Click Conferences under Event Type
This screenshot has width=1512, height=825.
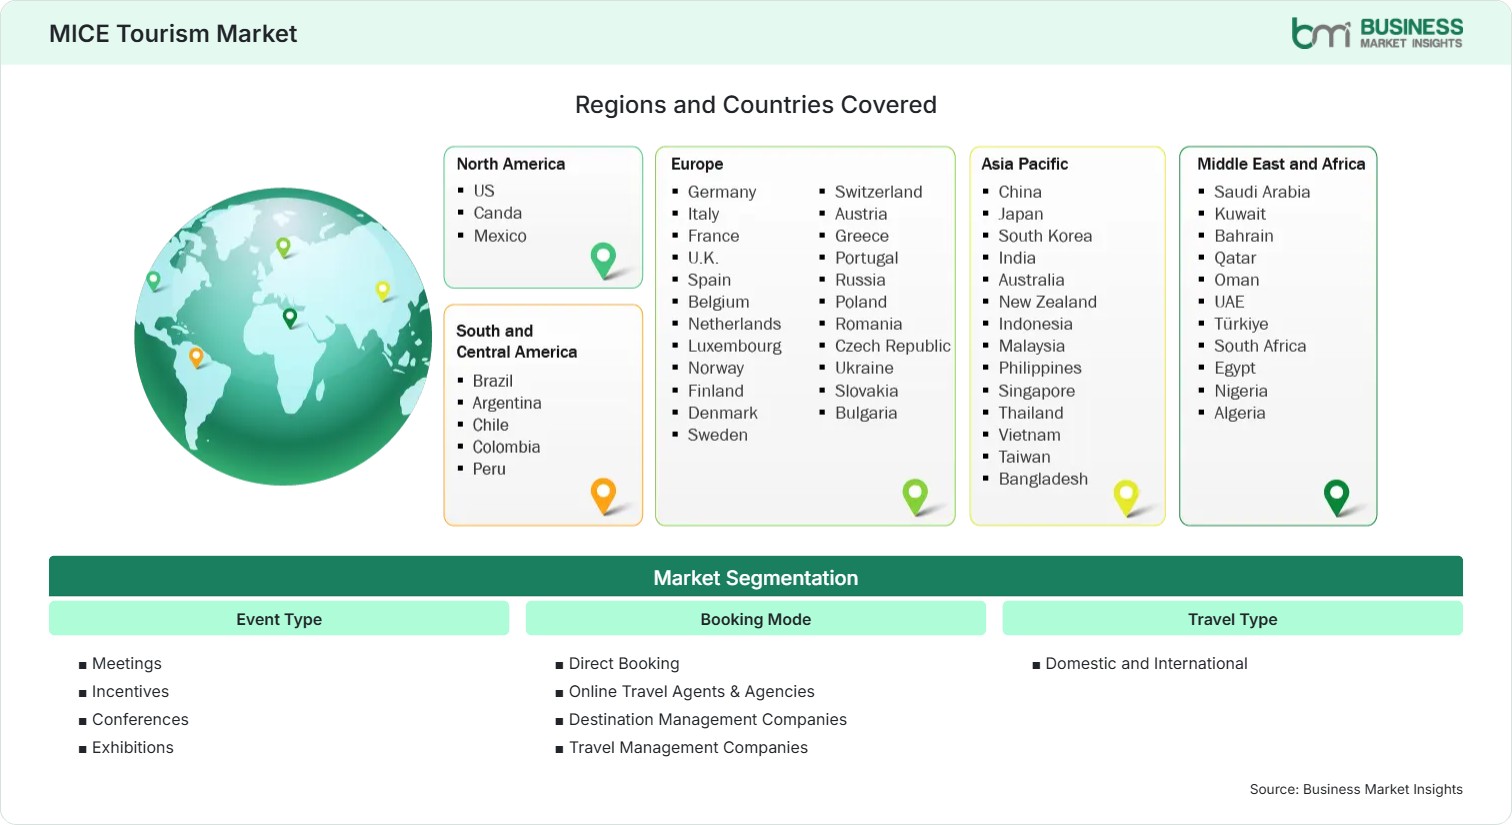point(140,719)
